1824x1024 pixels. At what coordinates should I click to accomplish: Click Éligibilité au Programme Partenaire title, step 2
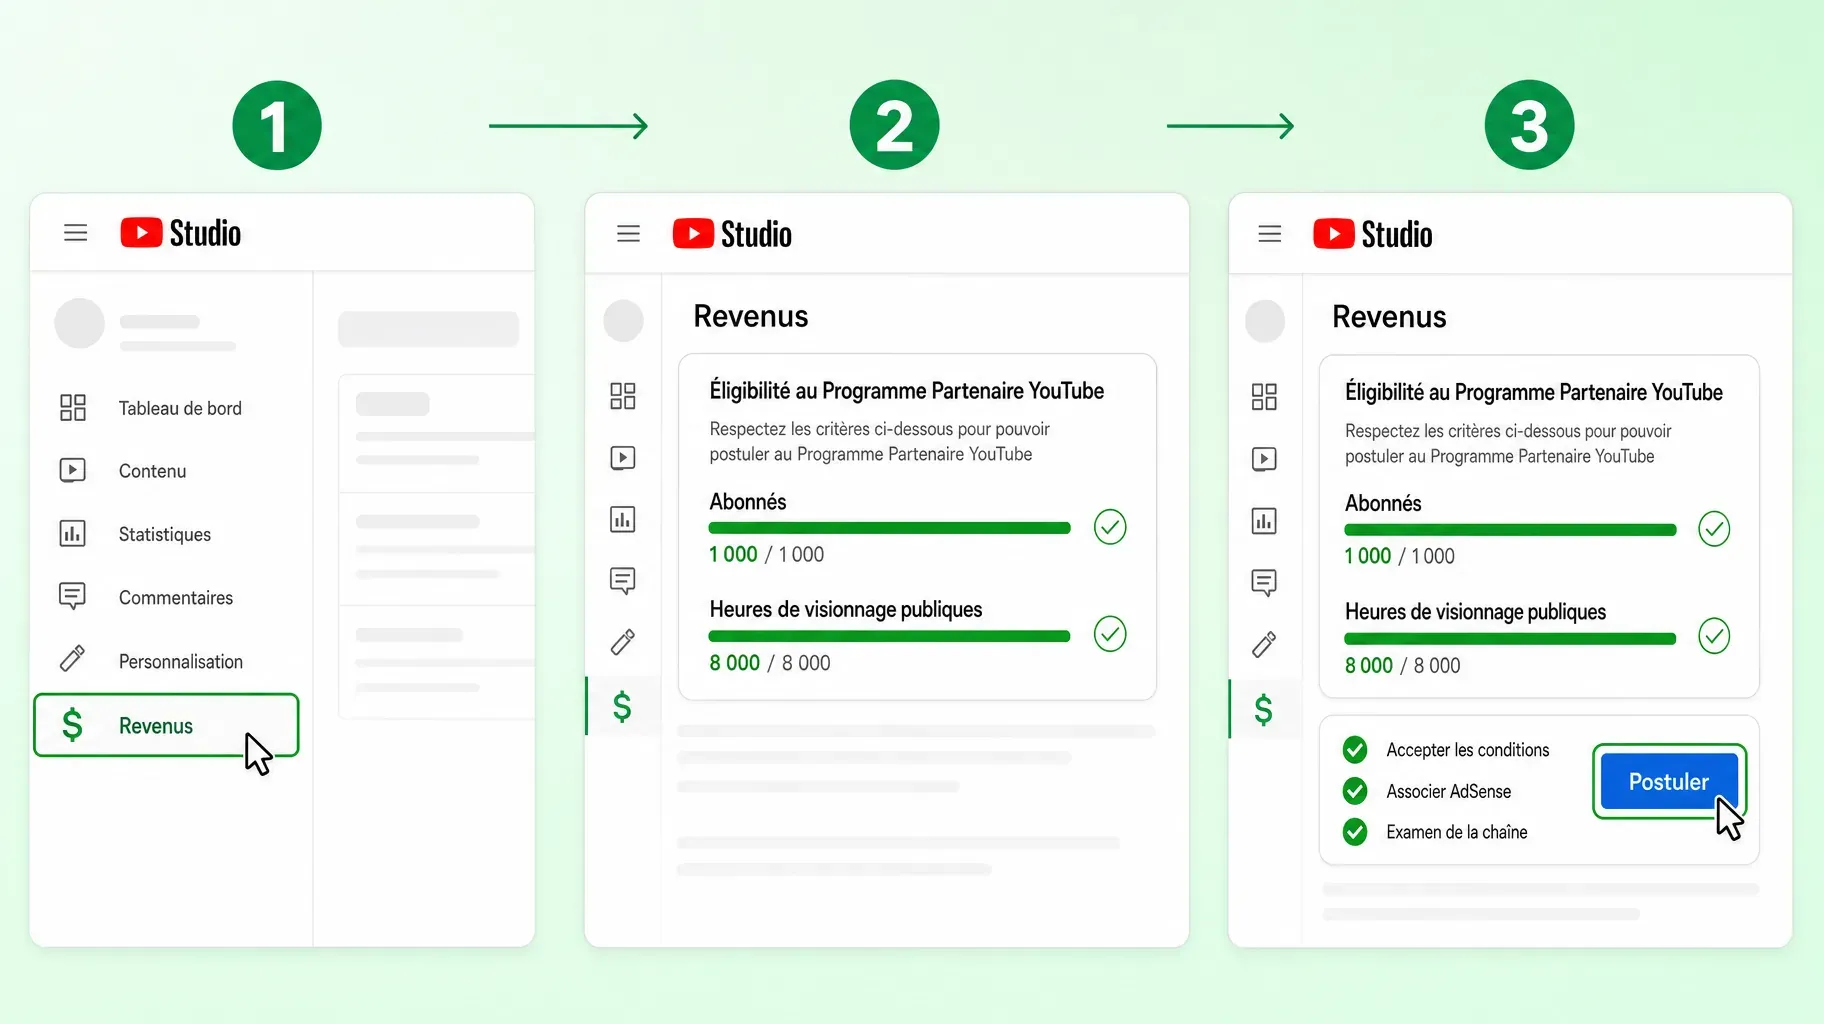click(x=907, y=391)
